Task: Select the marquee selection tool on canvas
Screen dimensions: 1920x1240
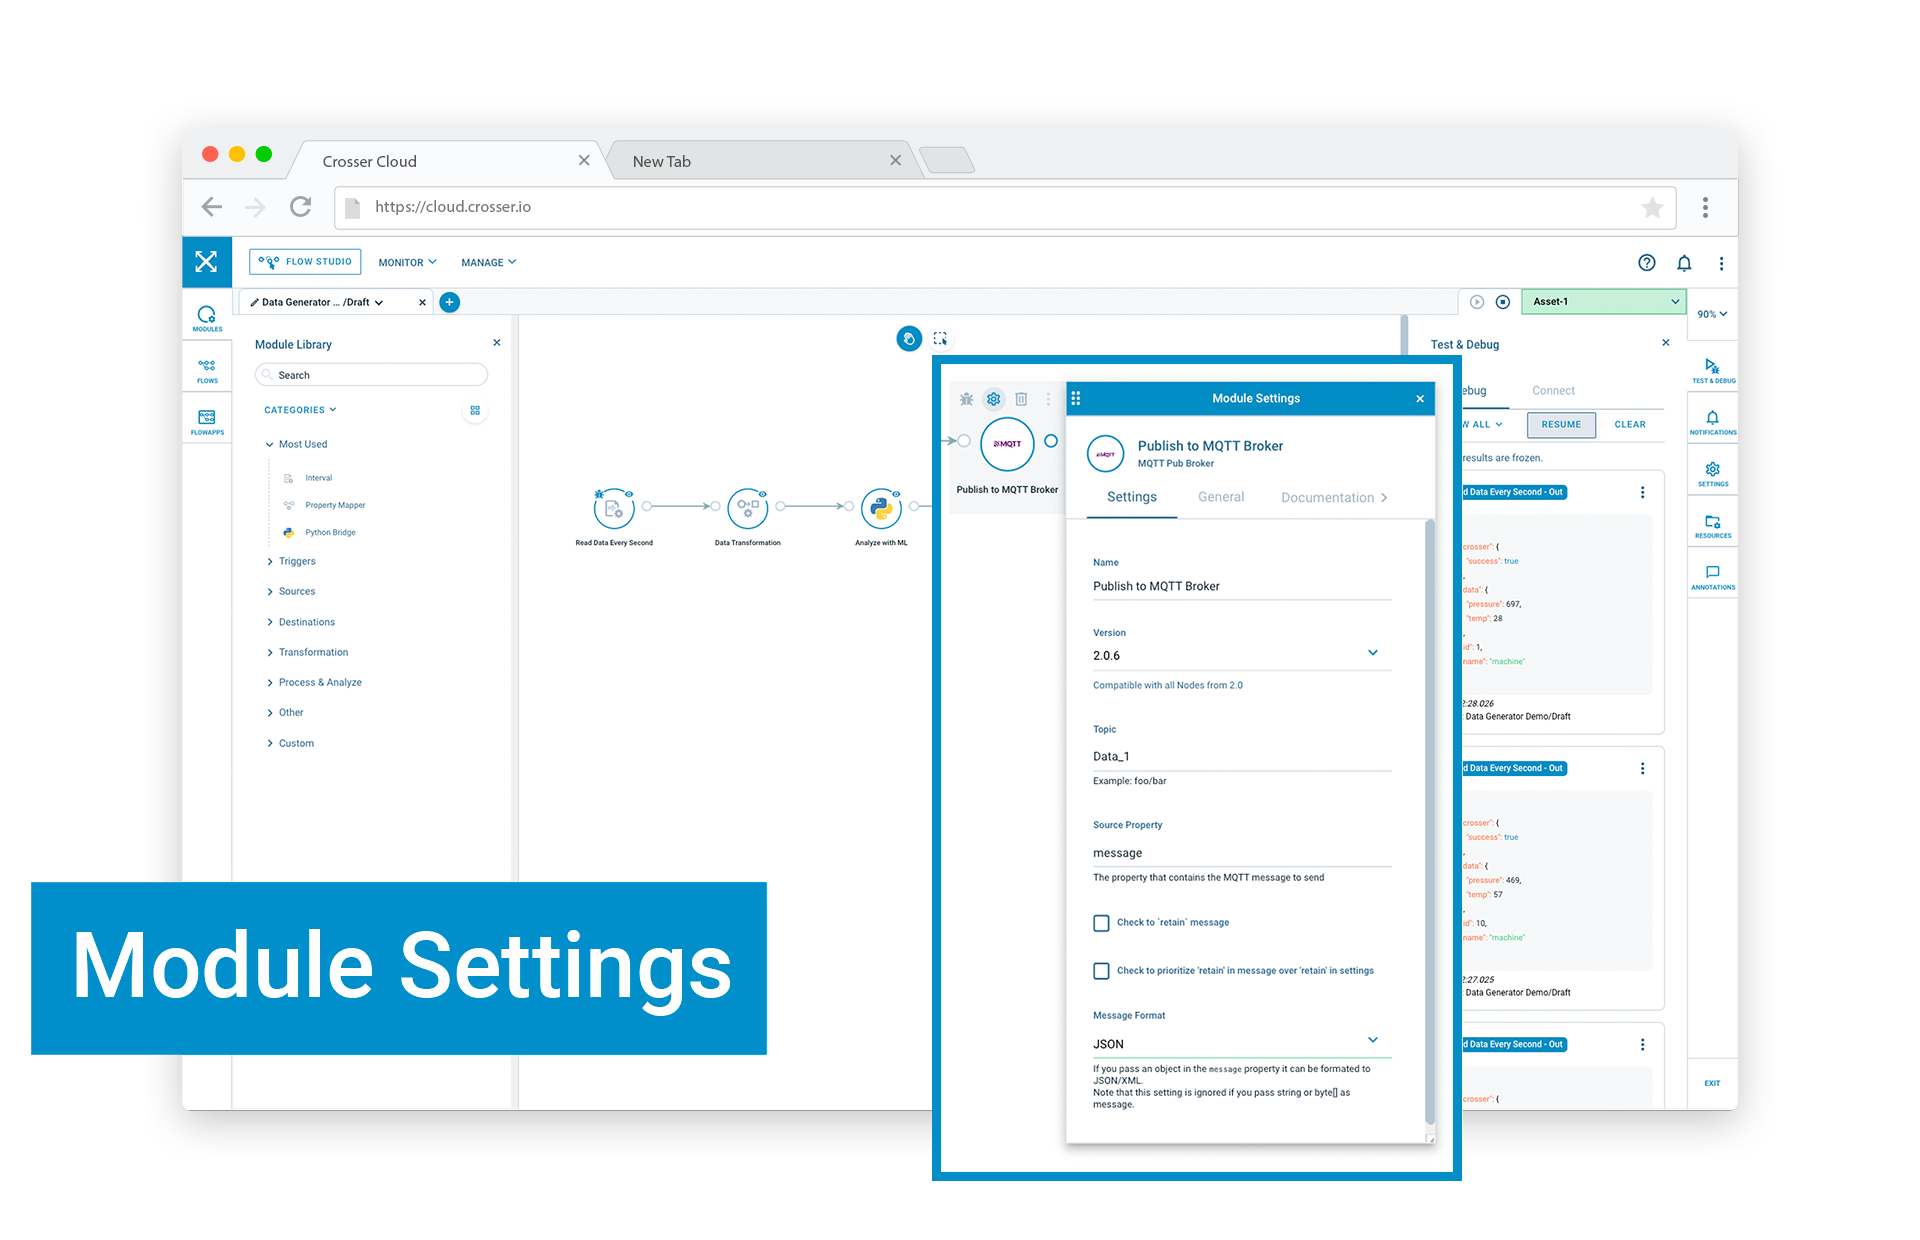Action: (940, 339)
